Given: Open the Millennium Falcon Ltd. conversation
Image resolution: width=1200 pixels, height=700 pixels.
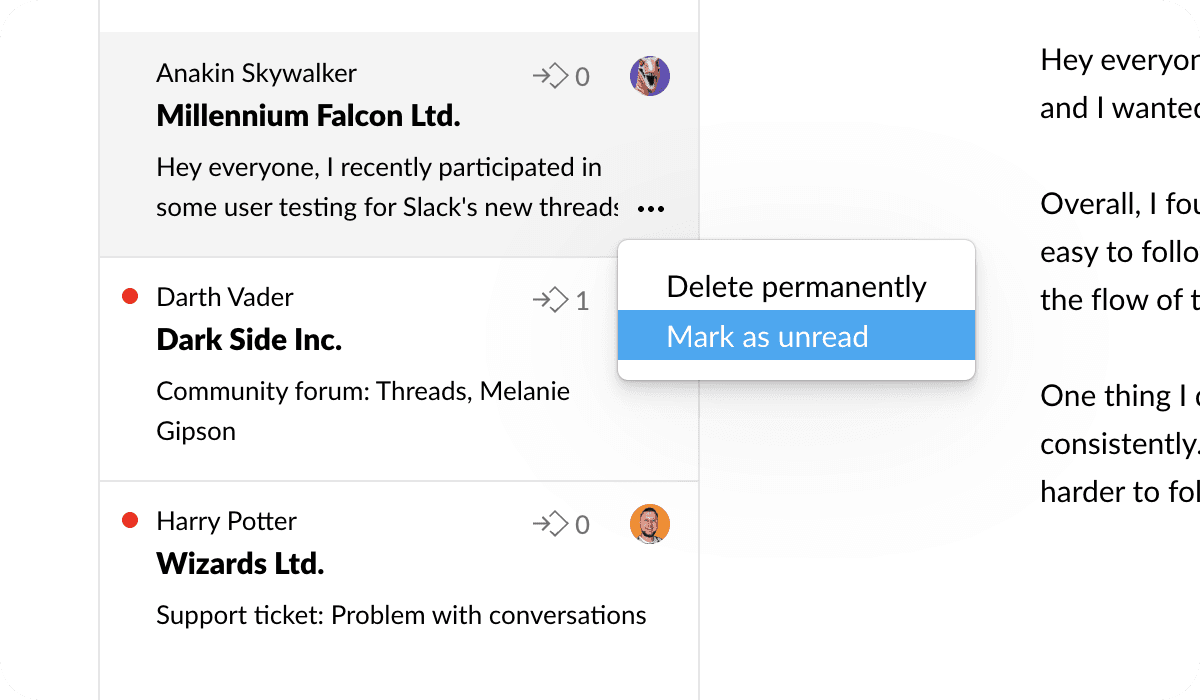Looking at the screenshot, I should coord(308,116).
